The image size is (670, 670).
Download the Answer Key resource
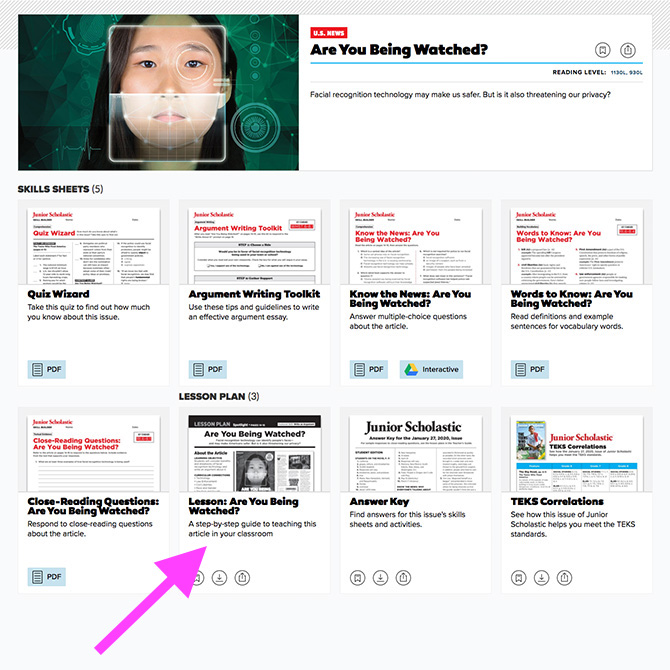point(380,578)
